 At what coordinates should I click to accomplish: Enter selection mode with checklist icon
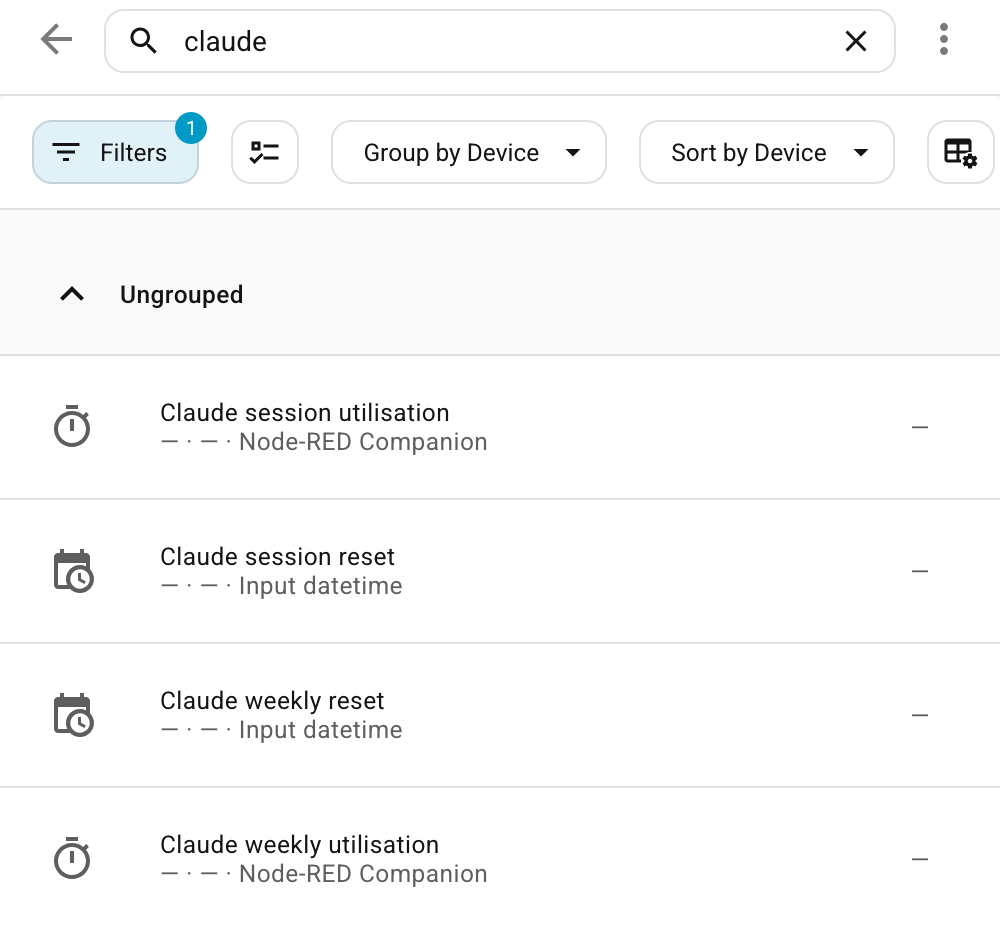pyautogui.click(x=265, y=152)
